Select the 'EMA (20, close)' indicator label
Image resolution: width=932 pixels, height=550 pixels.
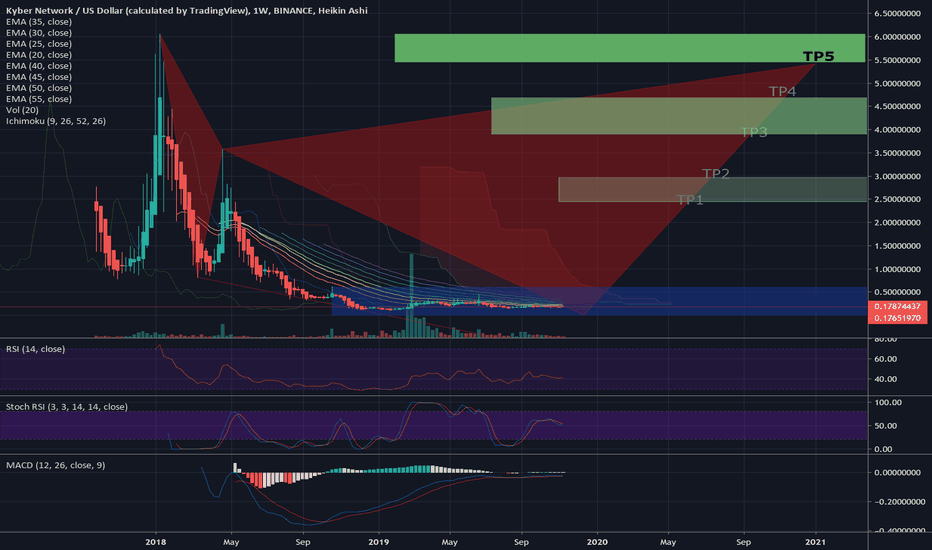pyautogui.click(x=39, y=55)
